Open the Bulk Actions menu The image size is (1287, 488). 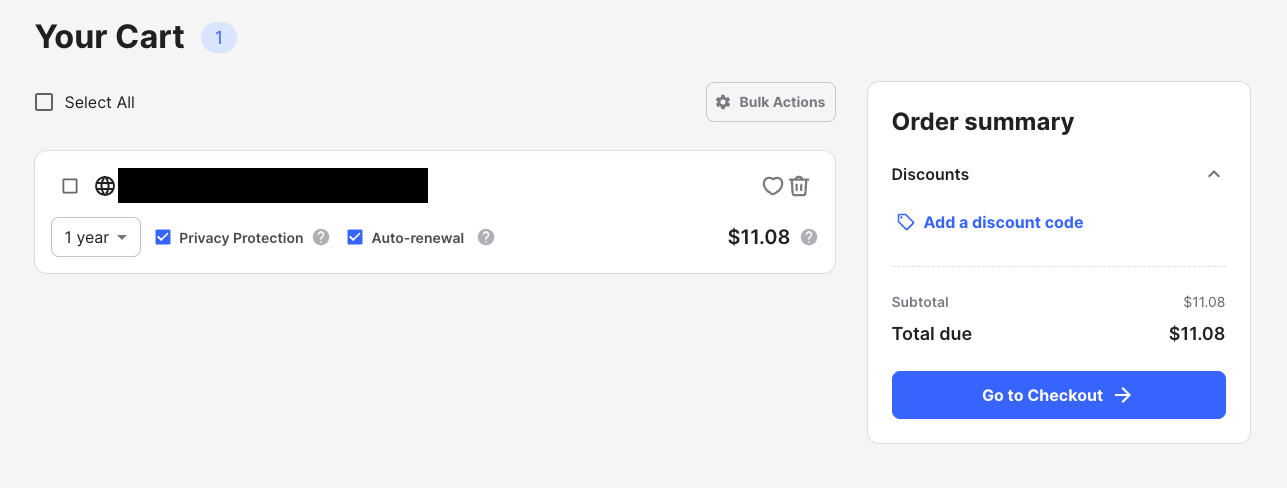[771, 102]
